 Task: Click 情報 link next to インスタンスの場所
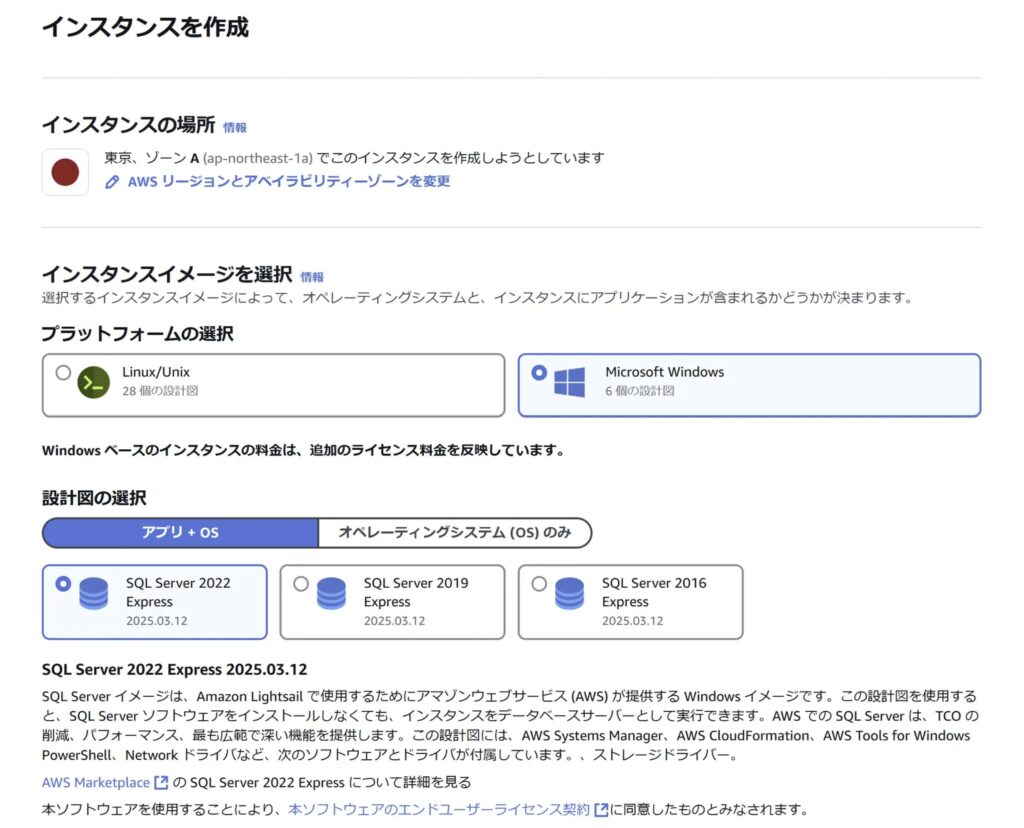(235, 127)
